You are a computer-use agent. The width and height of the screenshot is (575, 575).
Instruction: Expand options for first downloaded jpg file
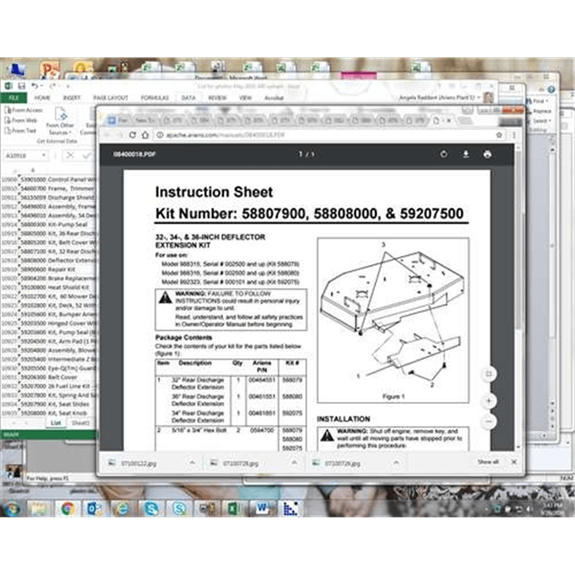point(192,463)
